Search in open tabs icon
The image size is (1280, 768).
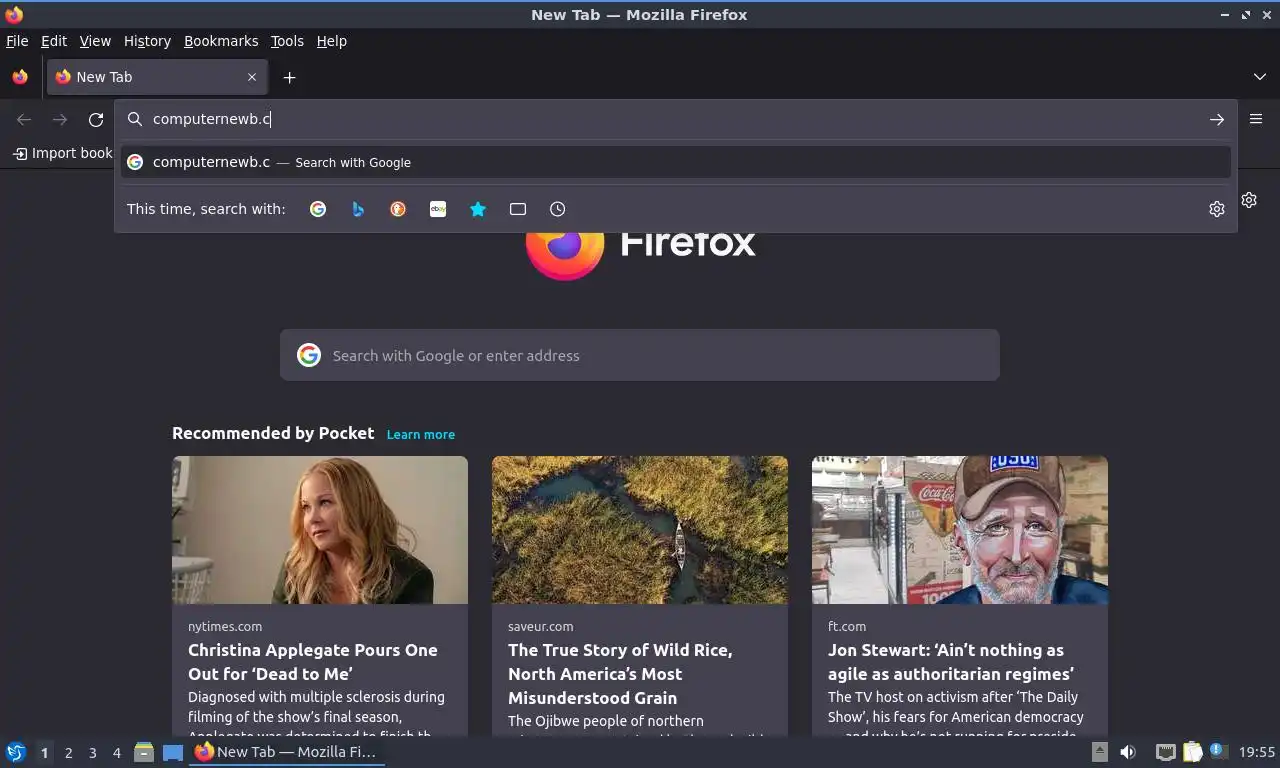(518, 209)
